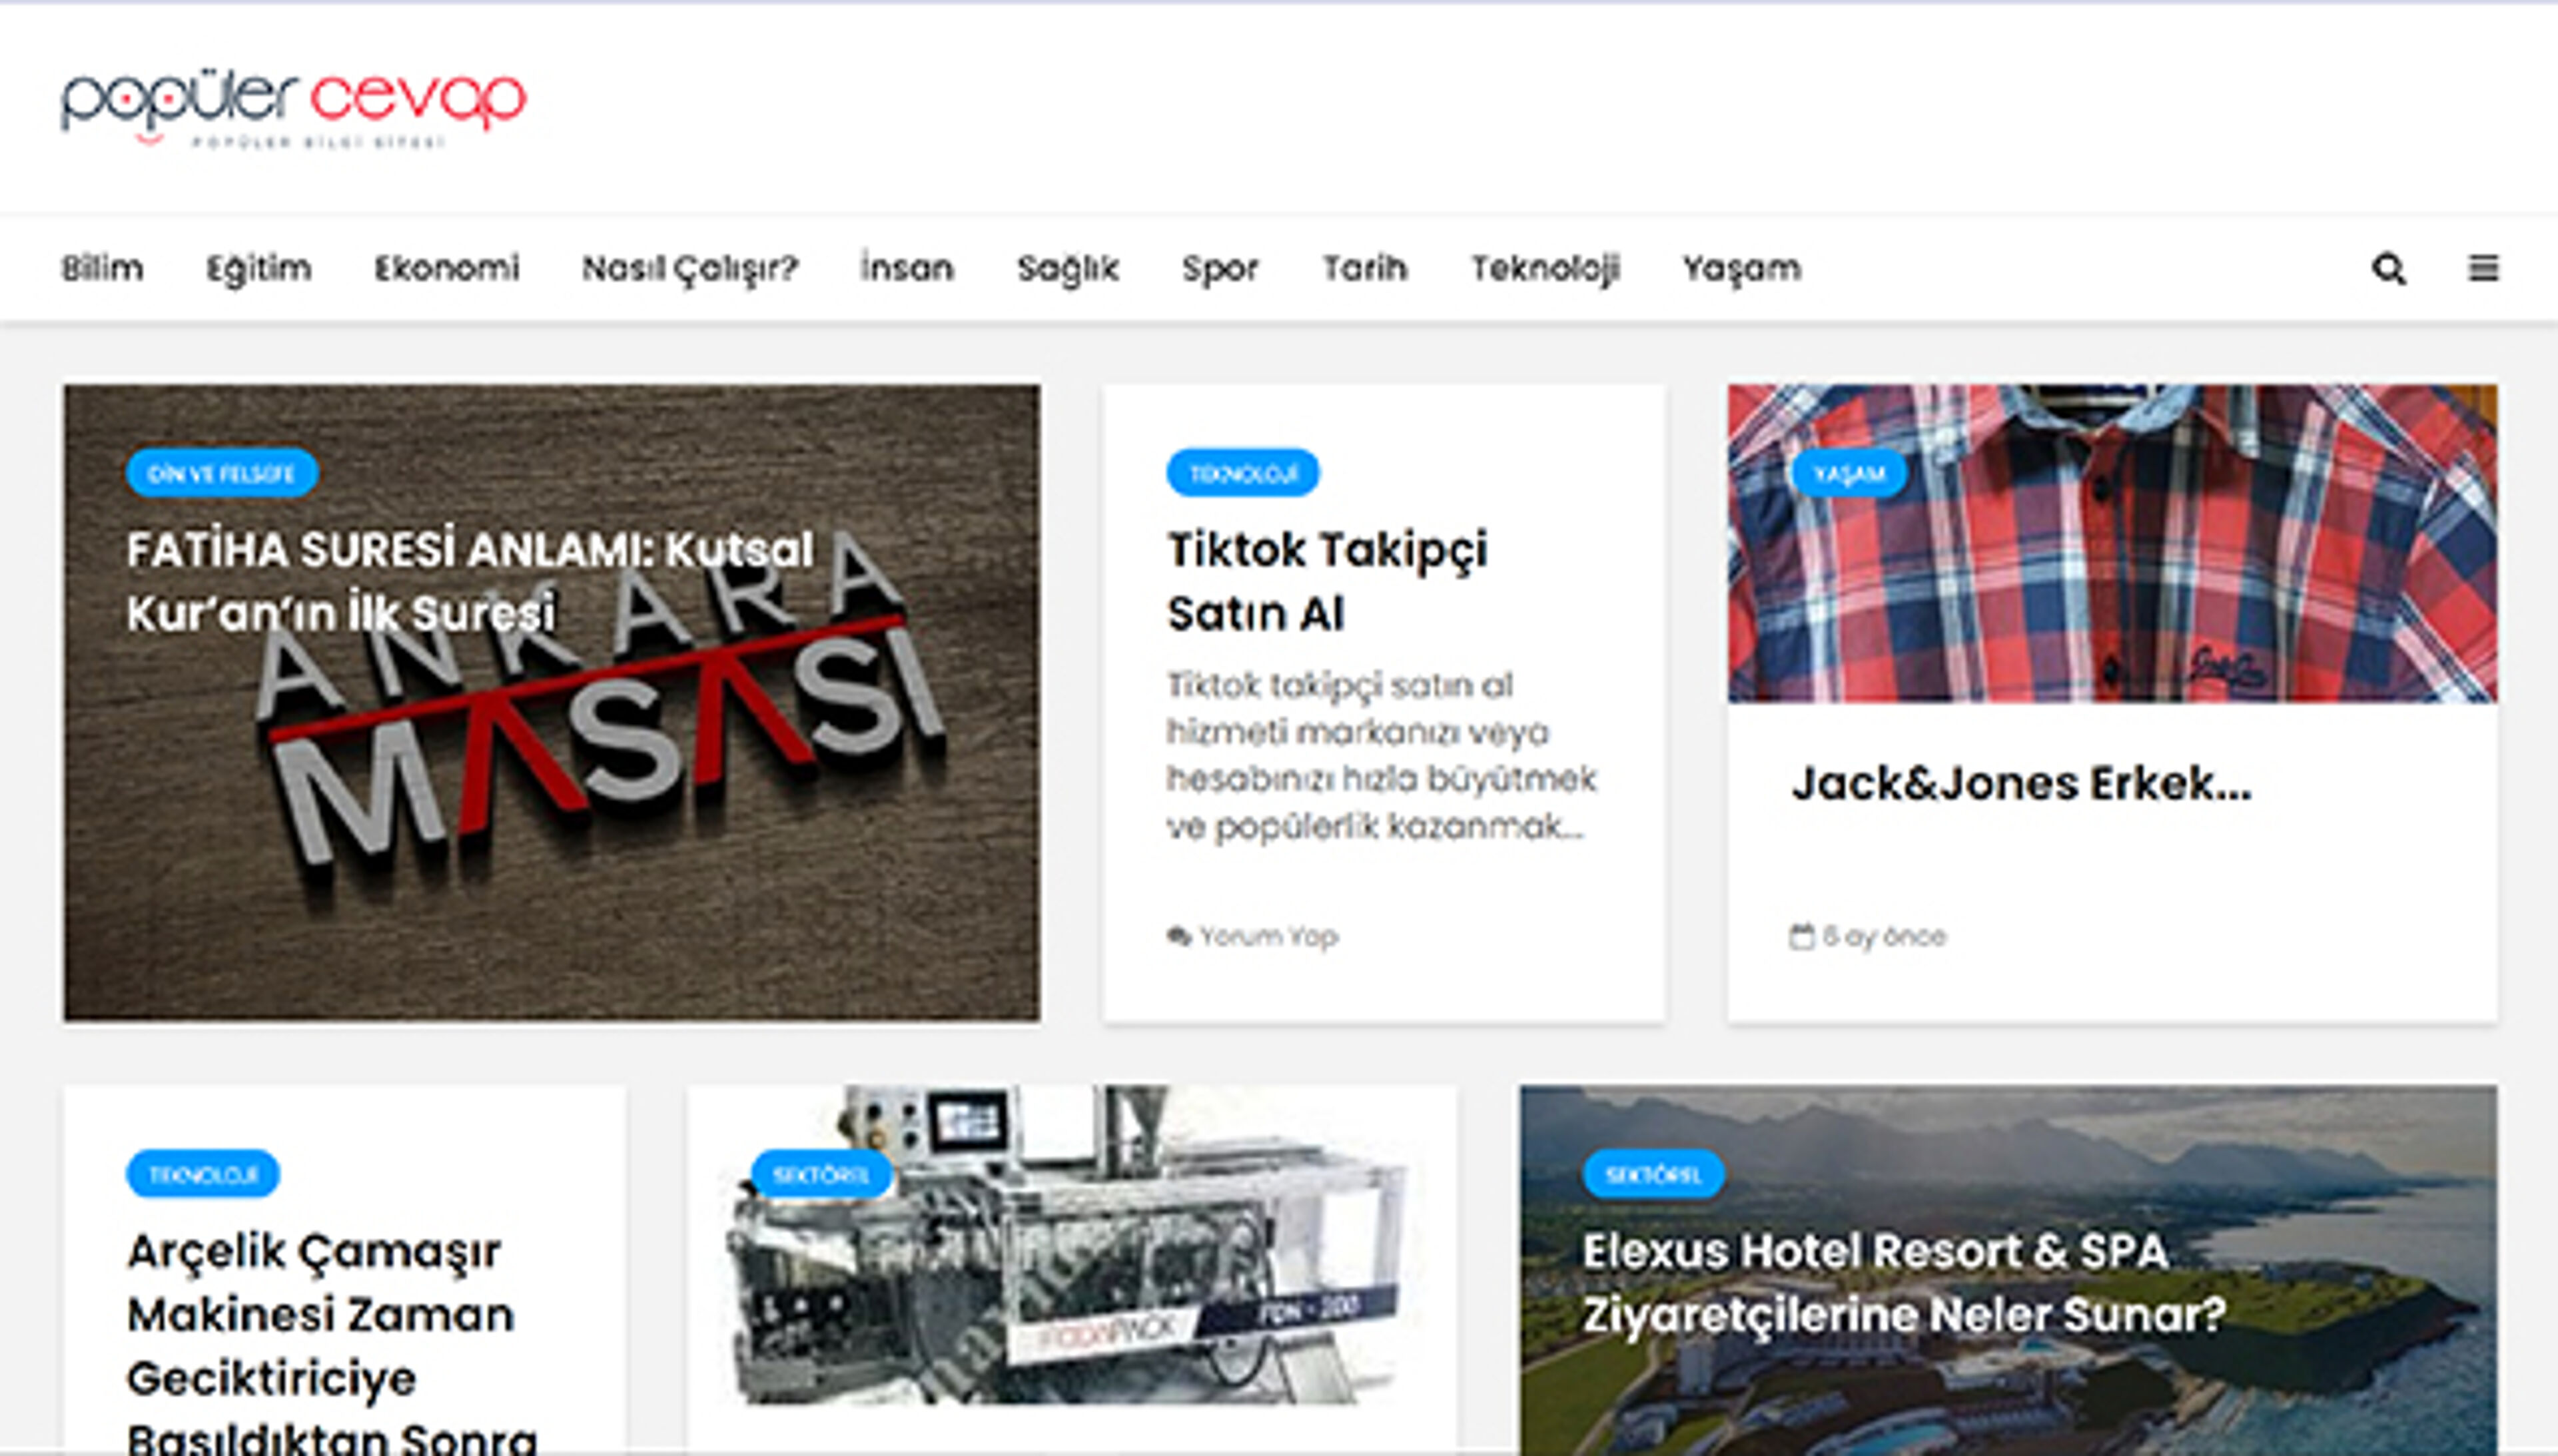2558x1456 pixels.
Task: Click the calendar icon near 5 ay önce
Action: (x=1800, y=937)
